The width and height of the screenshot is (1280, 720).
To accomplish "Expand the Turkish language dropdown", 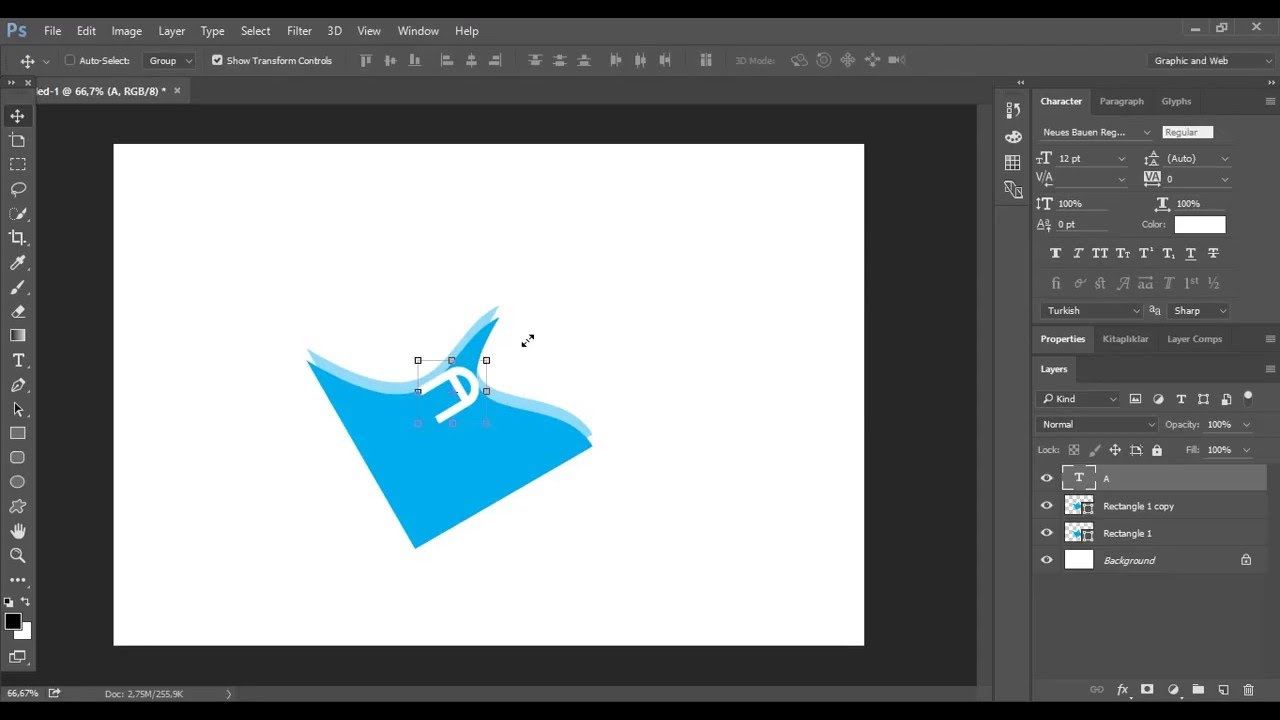I will pyautogui.click(x=1091, y=311).
